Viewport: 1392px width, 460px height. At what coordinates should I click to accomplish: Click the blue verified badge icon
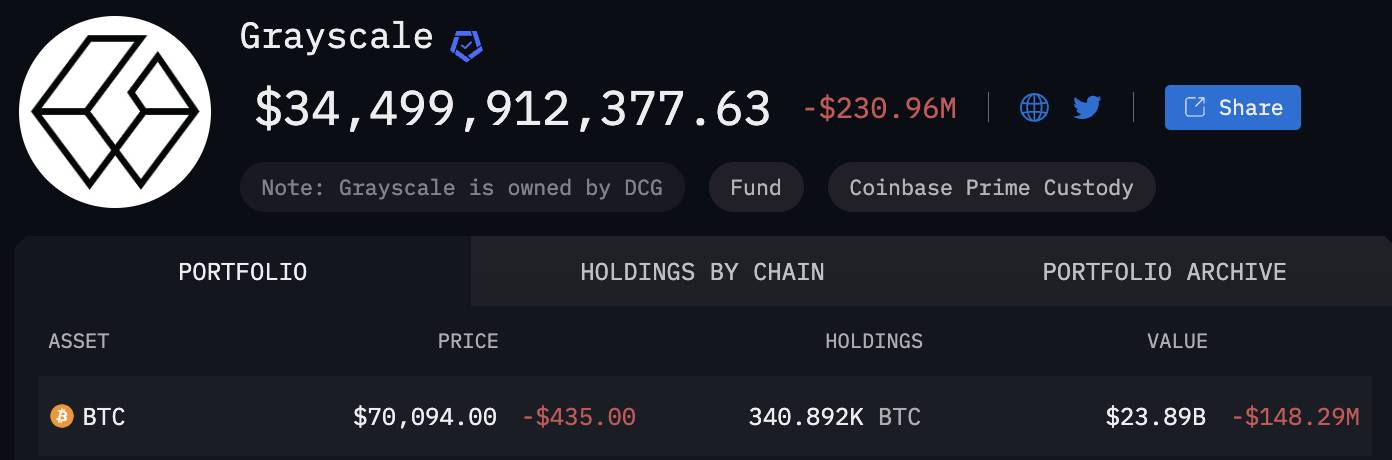[x=467, y=45]
